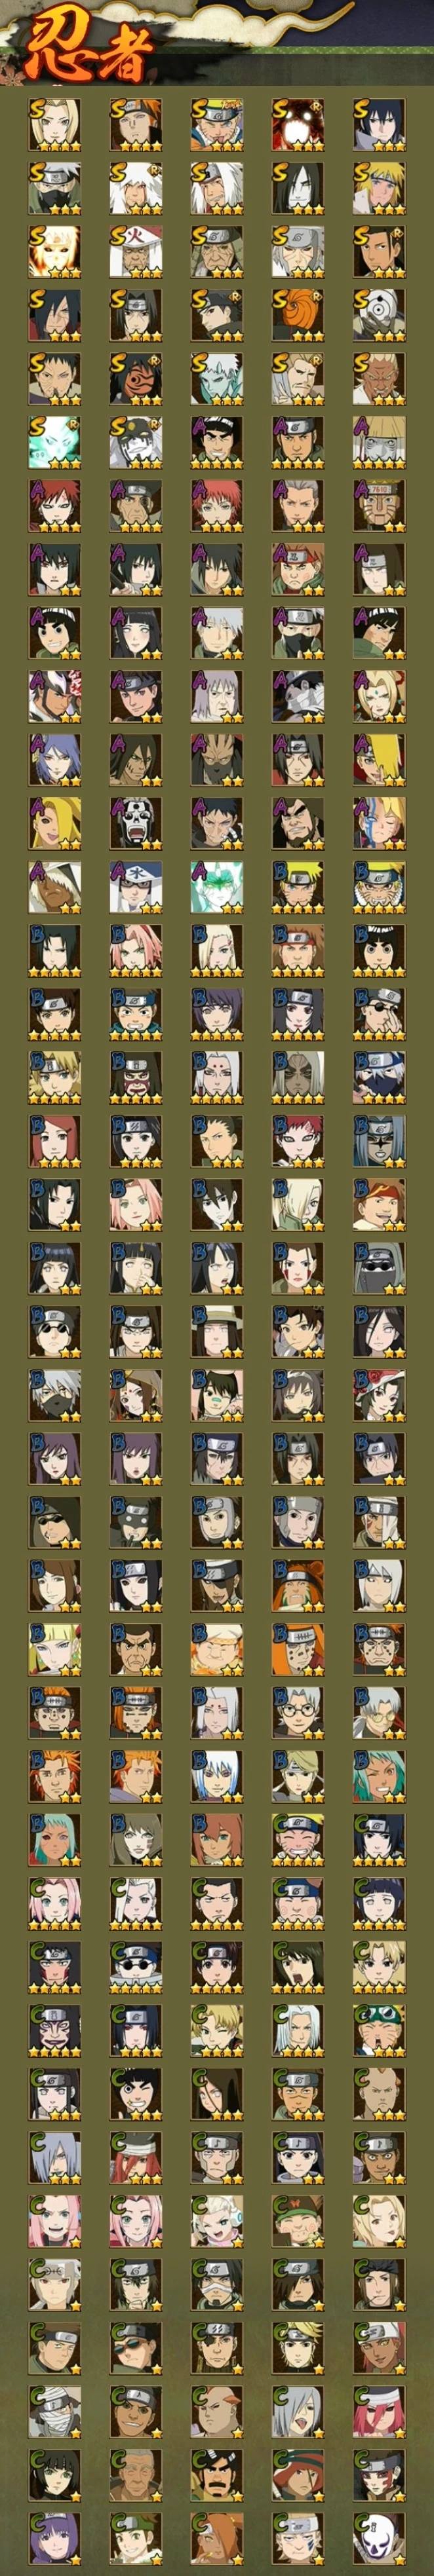
Task: Open the skull-face-paint Hidan portrait
Action: [135, 822]
